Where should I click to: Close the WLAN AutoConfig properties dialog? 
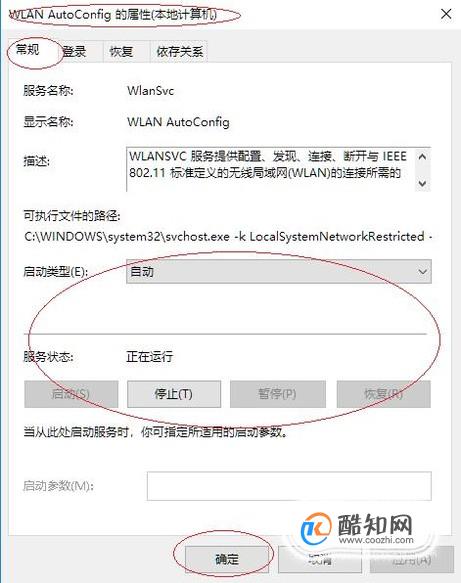[x=446, y=15]
